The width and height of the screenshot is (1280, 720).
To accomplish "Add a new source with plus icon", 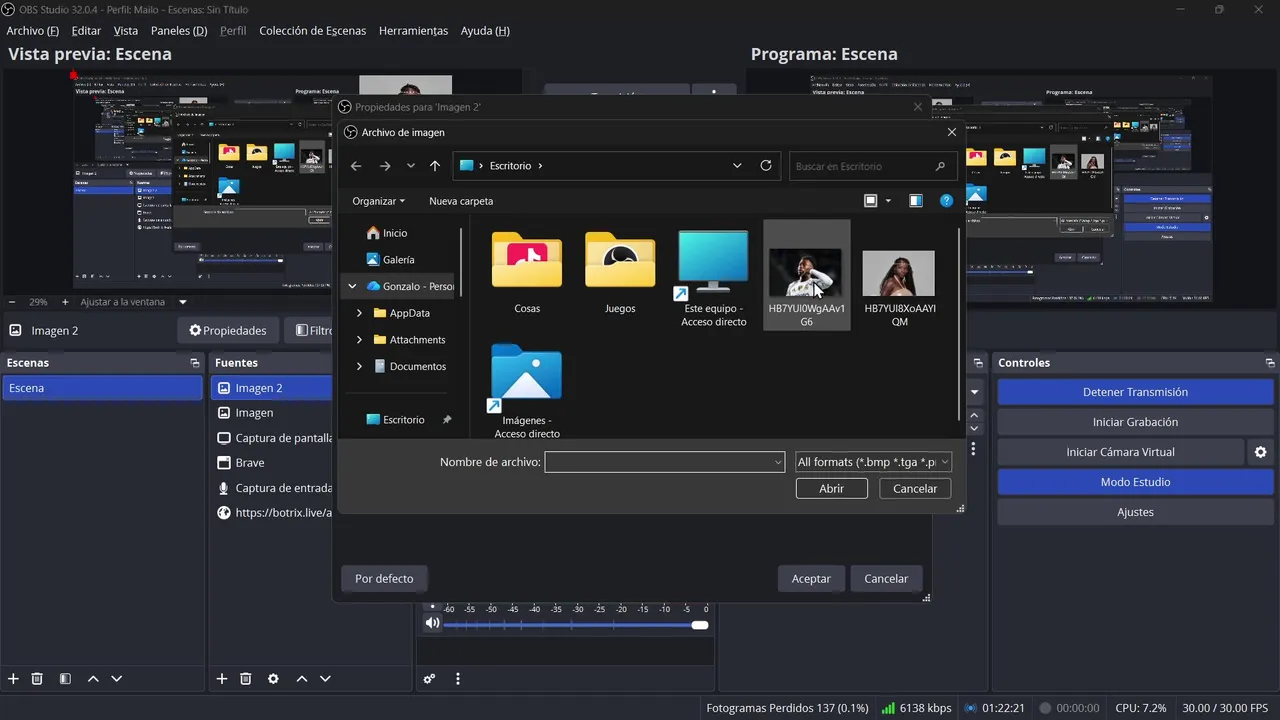I will click(222, 679).
